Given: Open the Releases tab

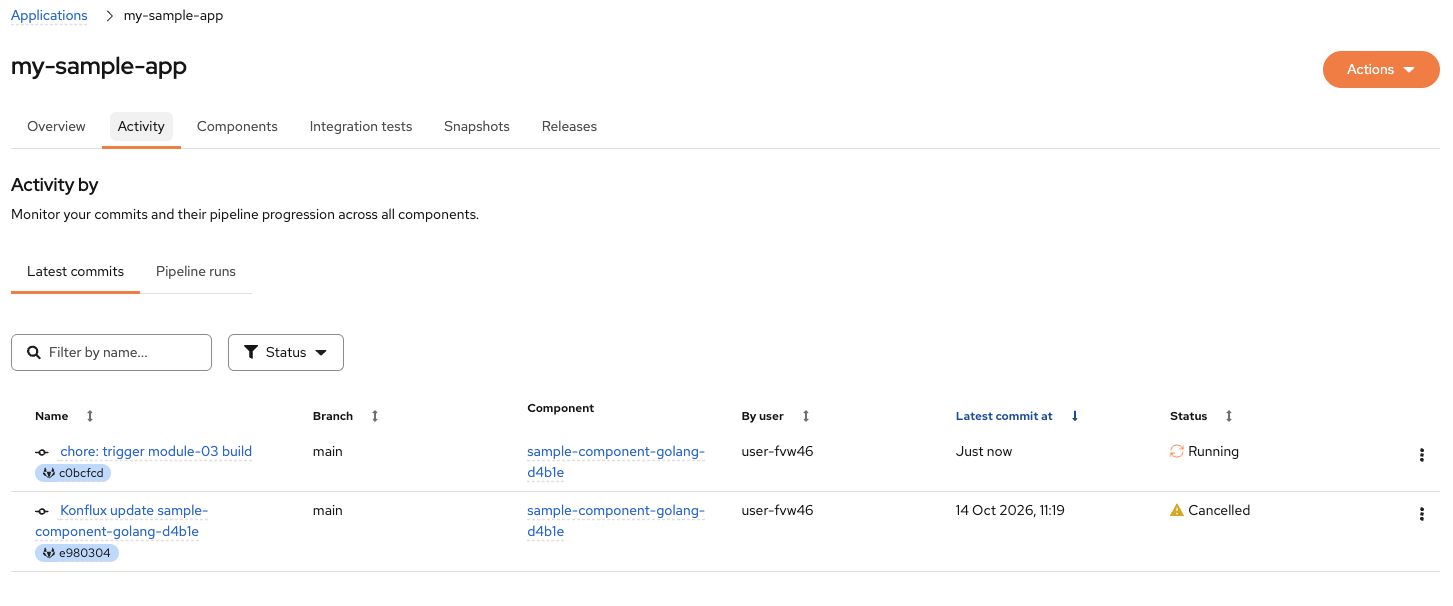Looking at the screenshot, I should coord(569,127).
